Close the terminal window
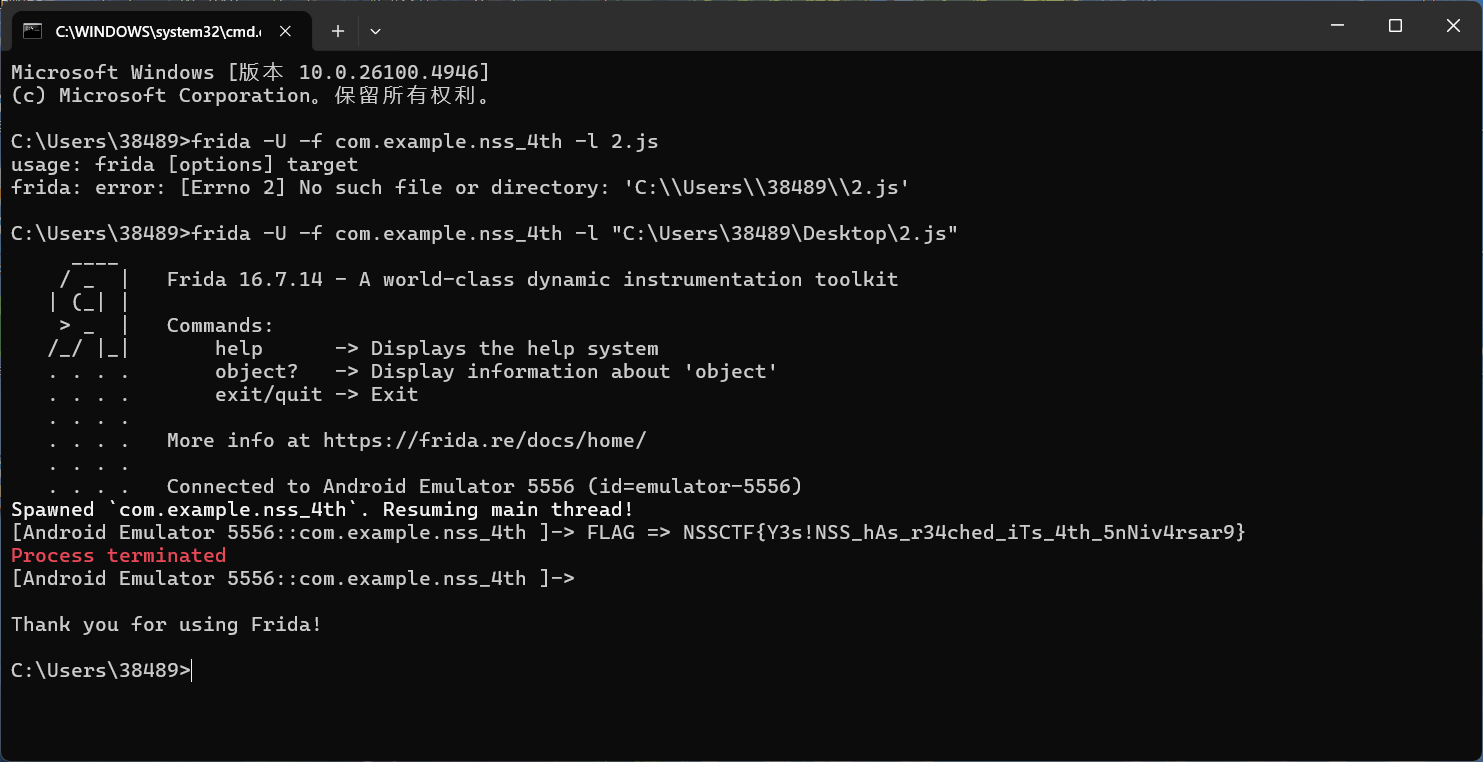The image size is (1483, 762). point(1453,26)
